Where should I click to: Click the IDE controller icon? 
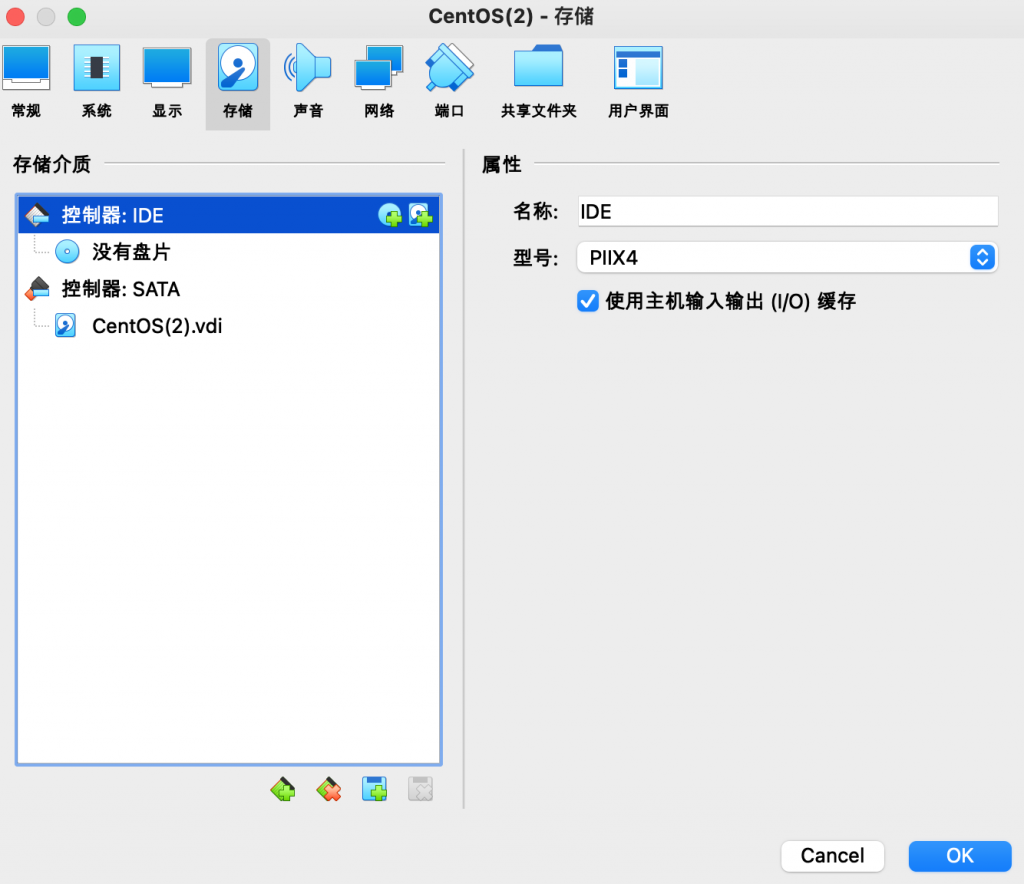[37, 215]
